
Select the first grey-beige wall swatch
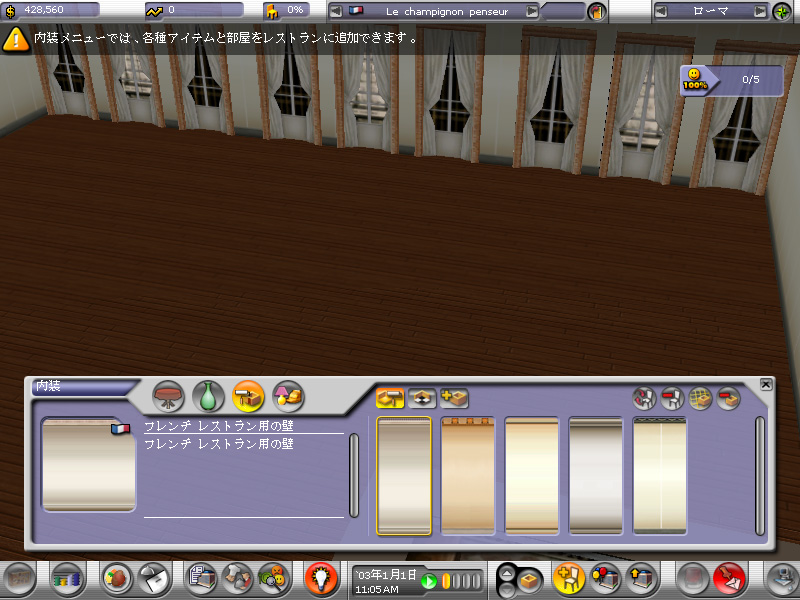coord(404,476)
